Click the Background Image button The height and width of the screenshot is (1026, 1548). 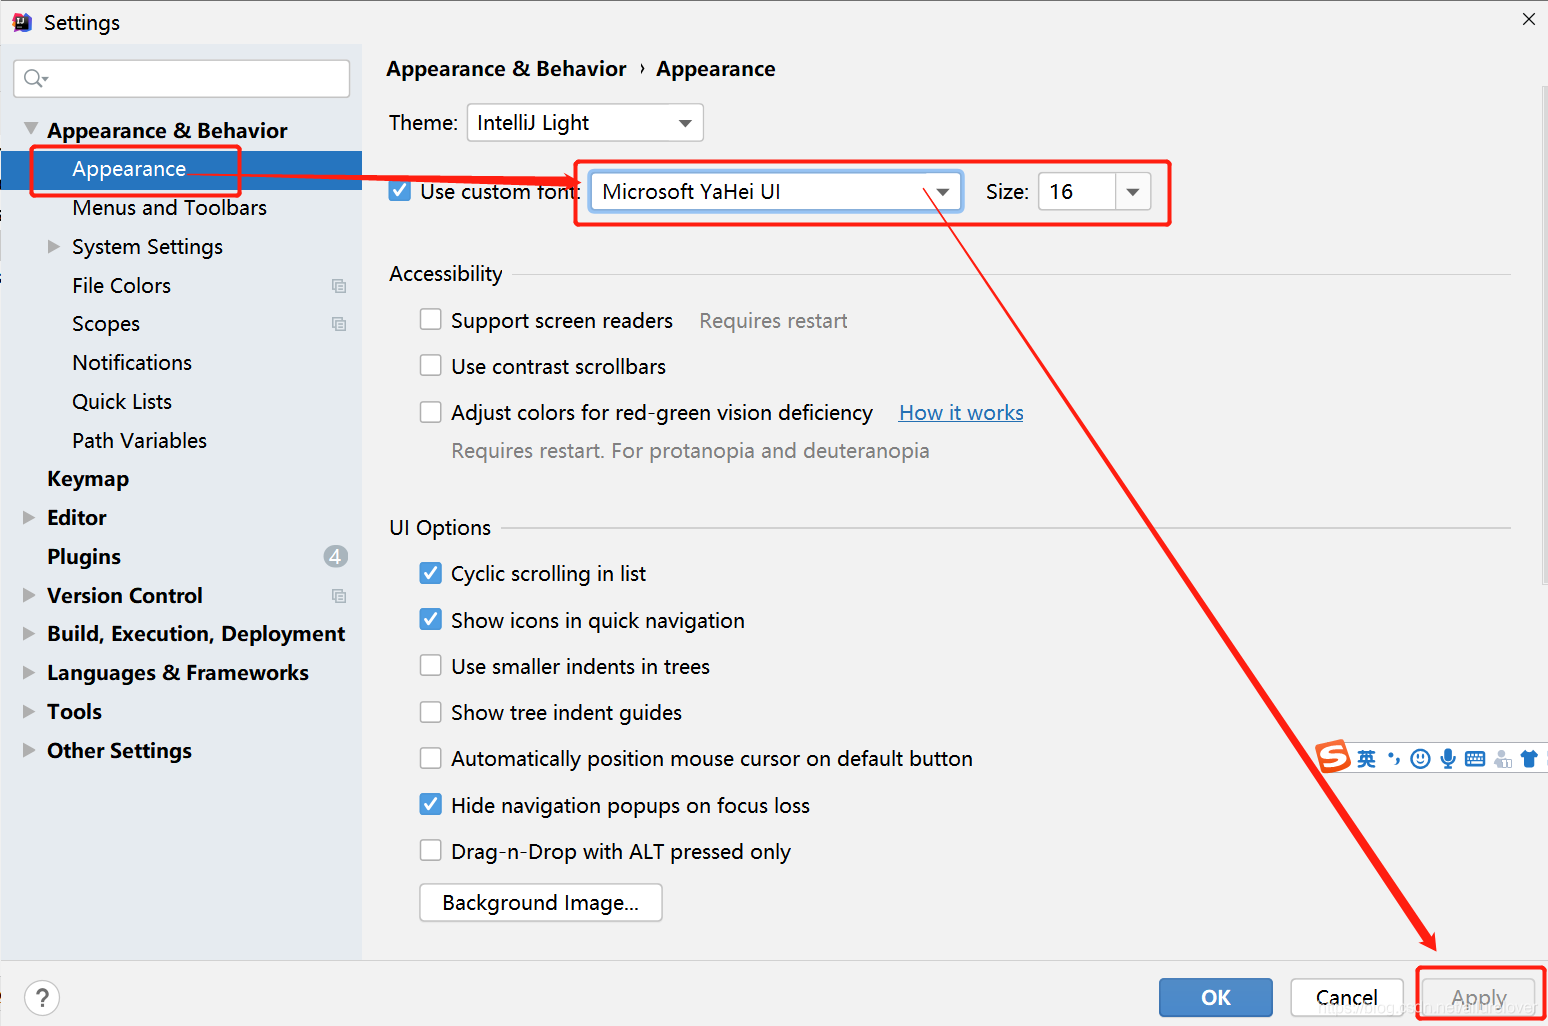point(541,902)
